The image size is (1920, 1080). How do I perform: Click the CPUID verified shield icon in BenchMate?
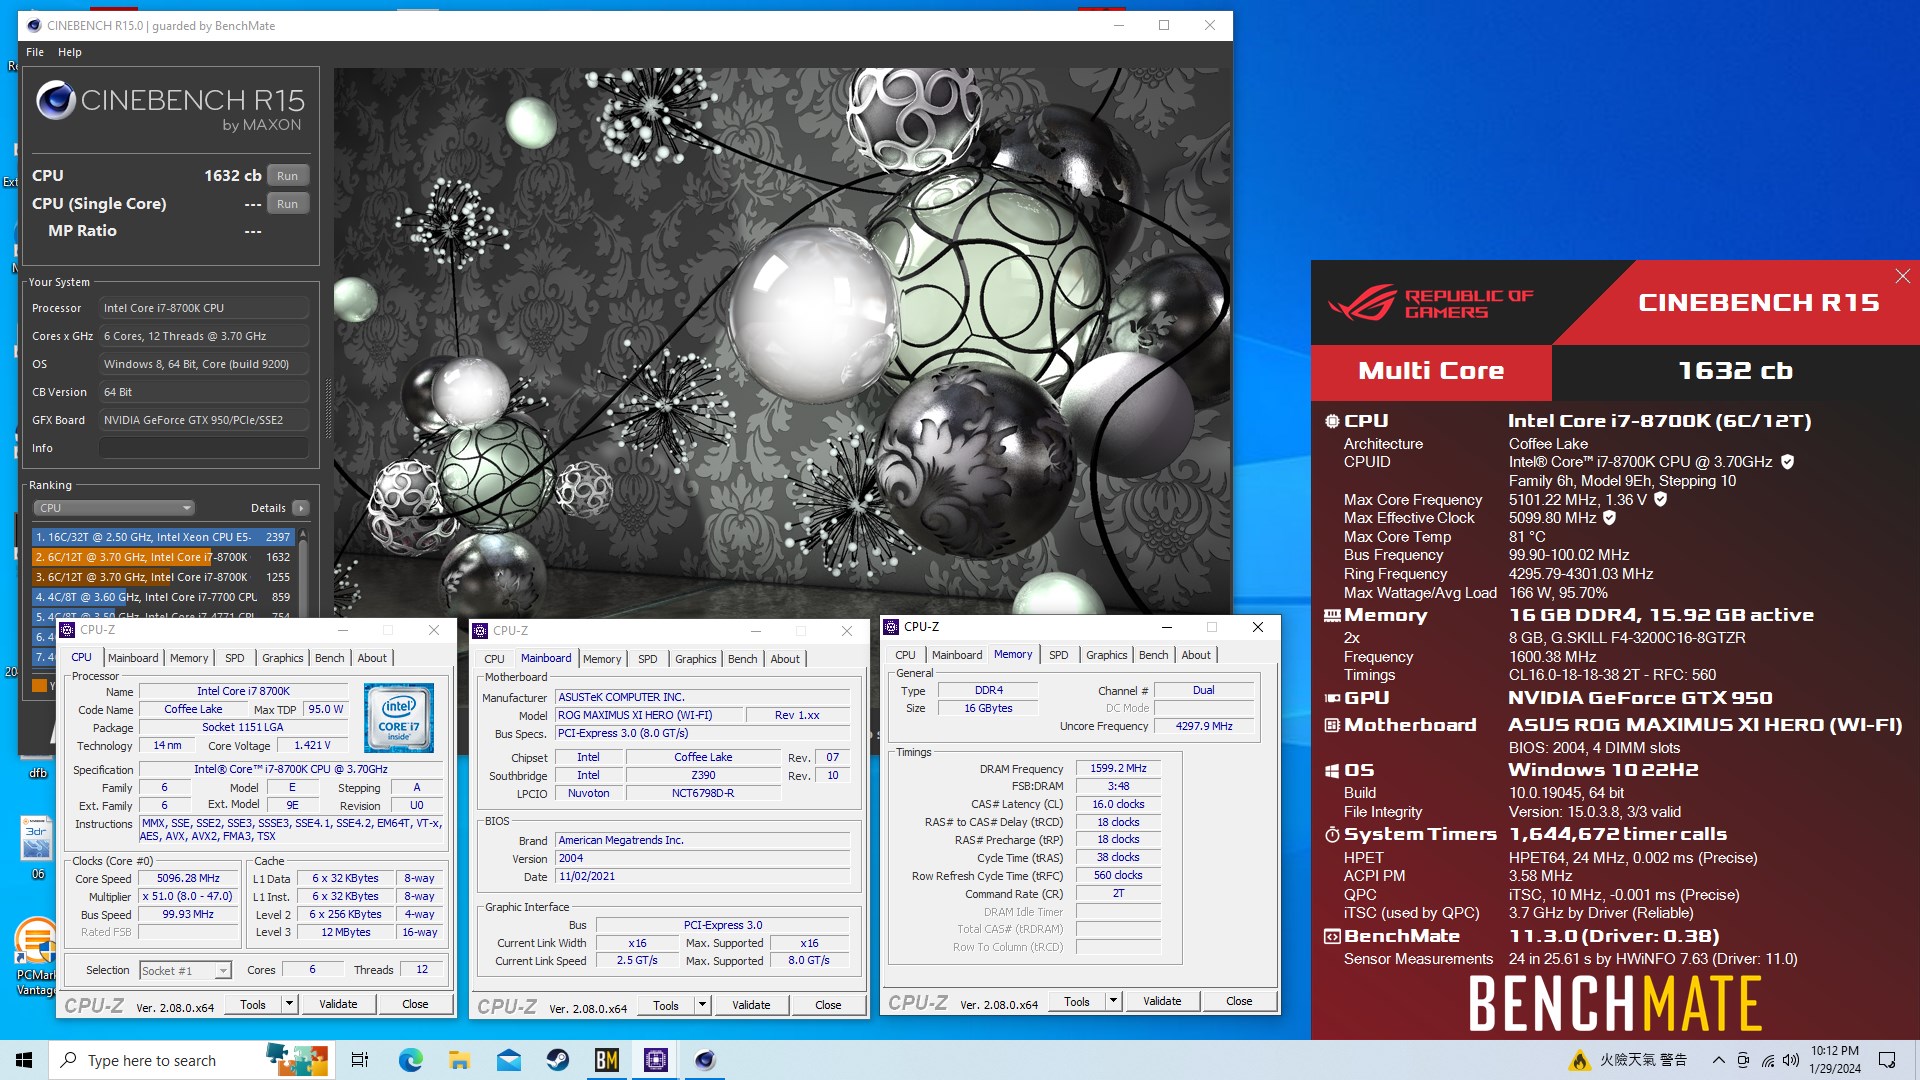tap(1787, 462)
